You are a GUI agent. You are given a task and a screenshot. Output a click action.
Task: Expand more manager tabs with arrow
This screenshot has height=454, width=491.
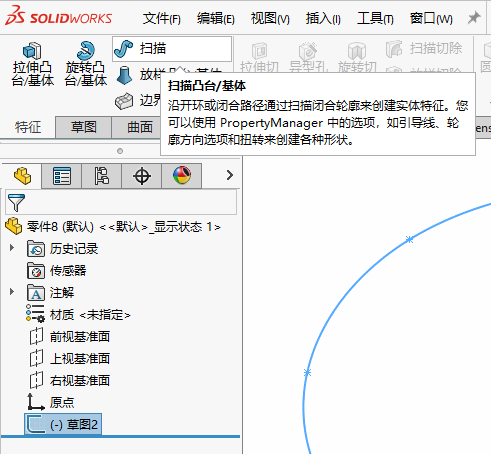[x=229, y=175]
